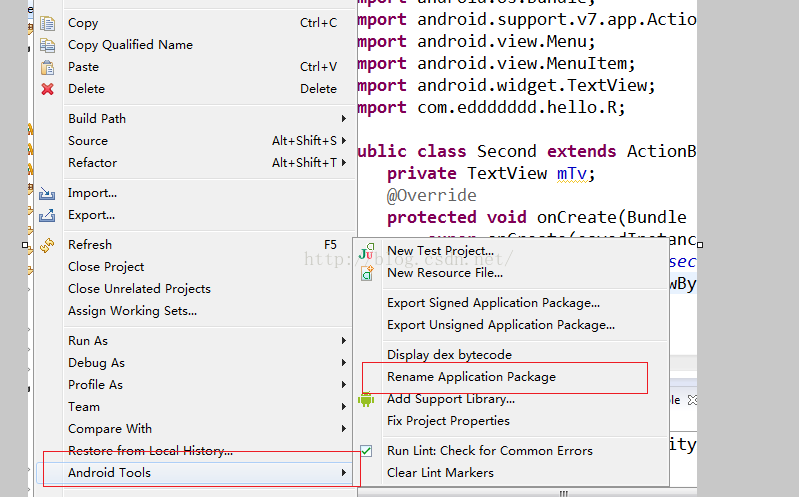Screen dimensions: 799x497
Task: Expand the Team submenu arrow
Action: pos(344,407)
